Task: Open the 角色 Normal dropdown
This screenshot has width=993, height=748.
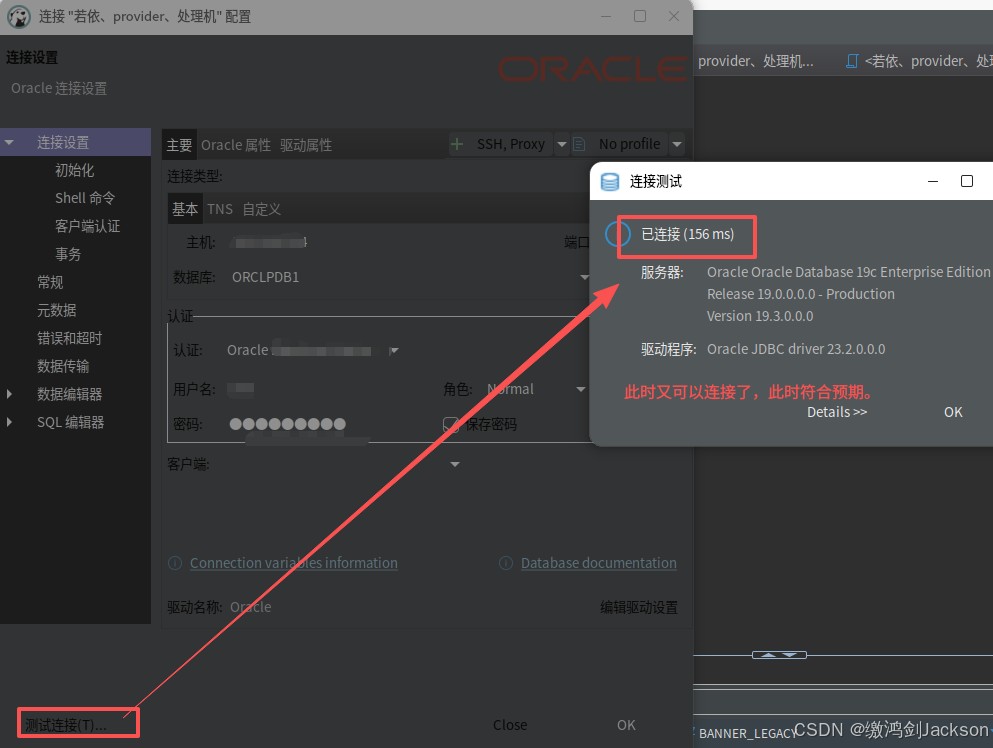Action: tap(580, 389)
